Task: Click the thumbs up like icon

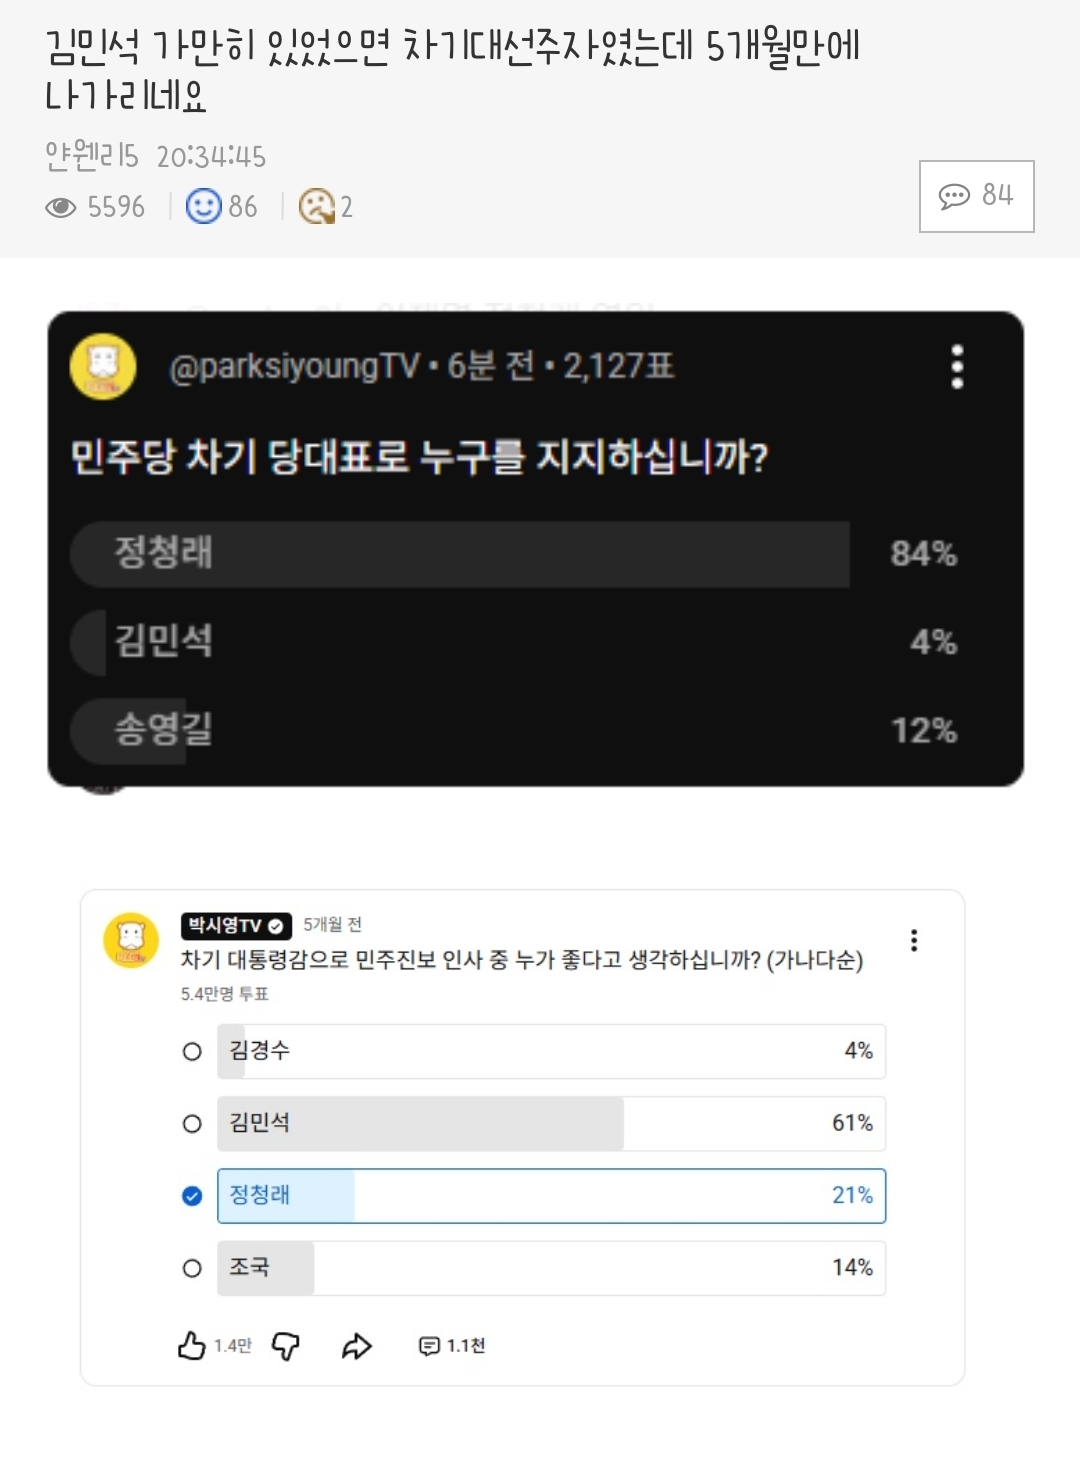Action: (192, 1346)
